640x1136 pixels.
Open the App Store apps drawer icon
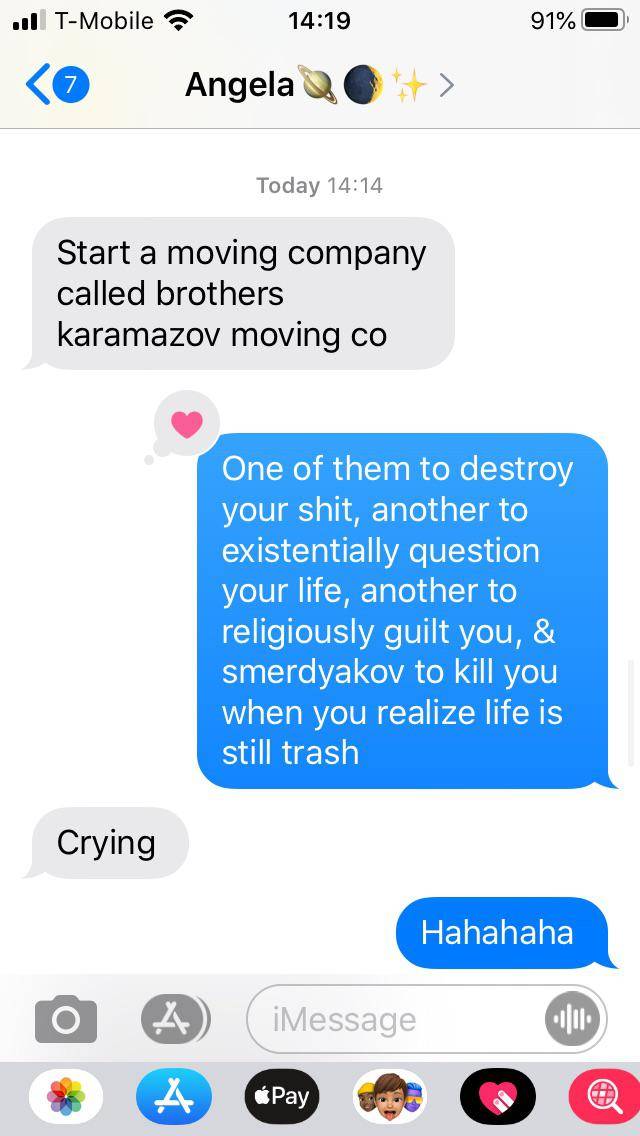tap(175, 1019)
